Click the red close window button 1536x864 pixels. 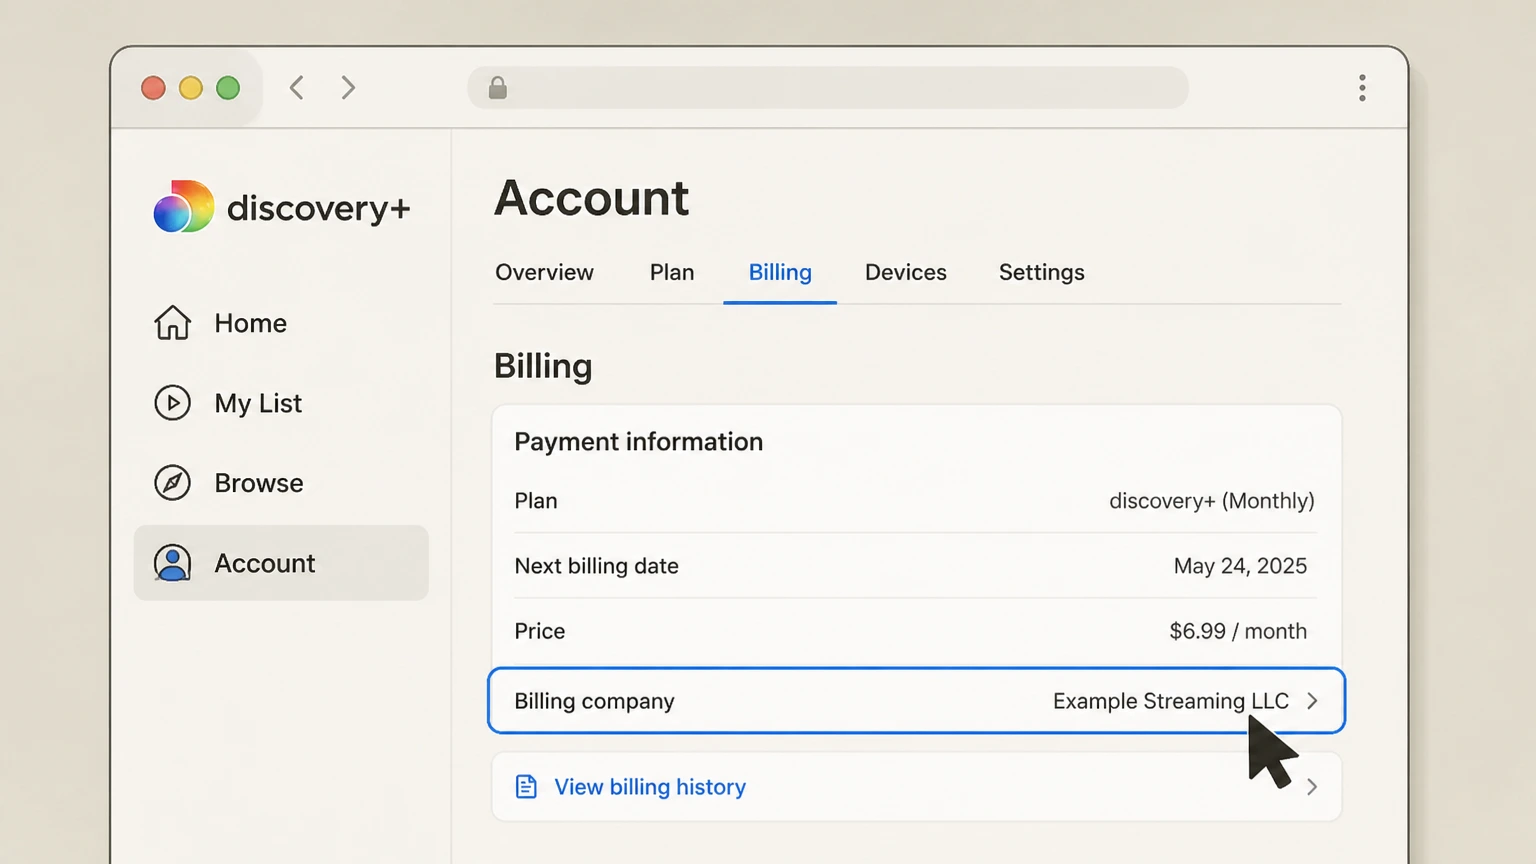click(153, 88)
